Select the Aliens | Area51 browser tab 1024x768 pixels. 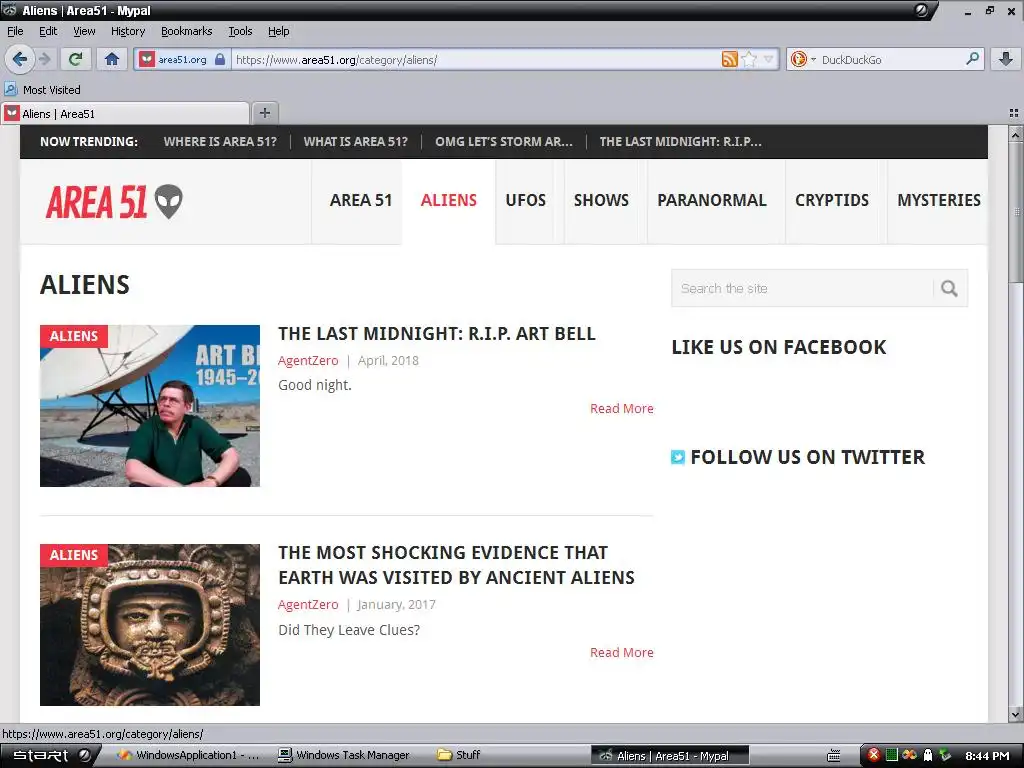[x=125, y=114]
